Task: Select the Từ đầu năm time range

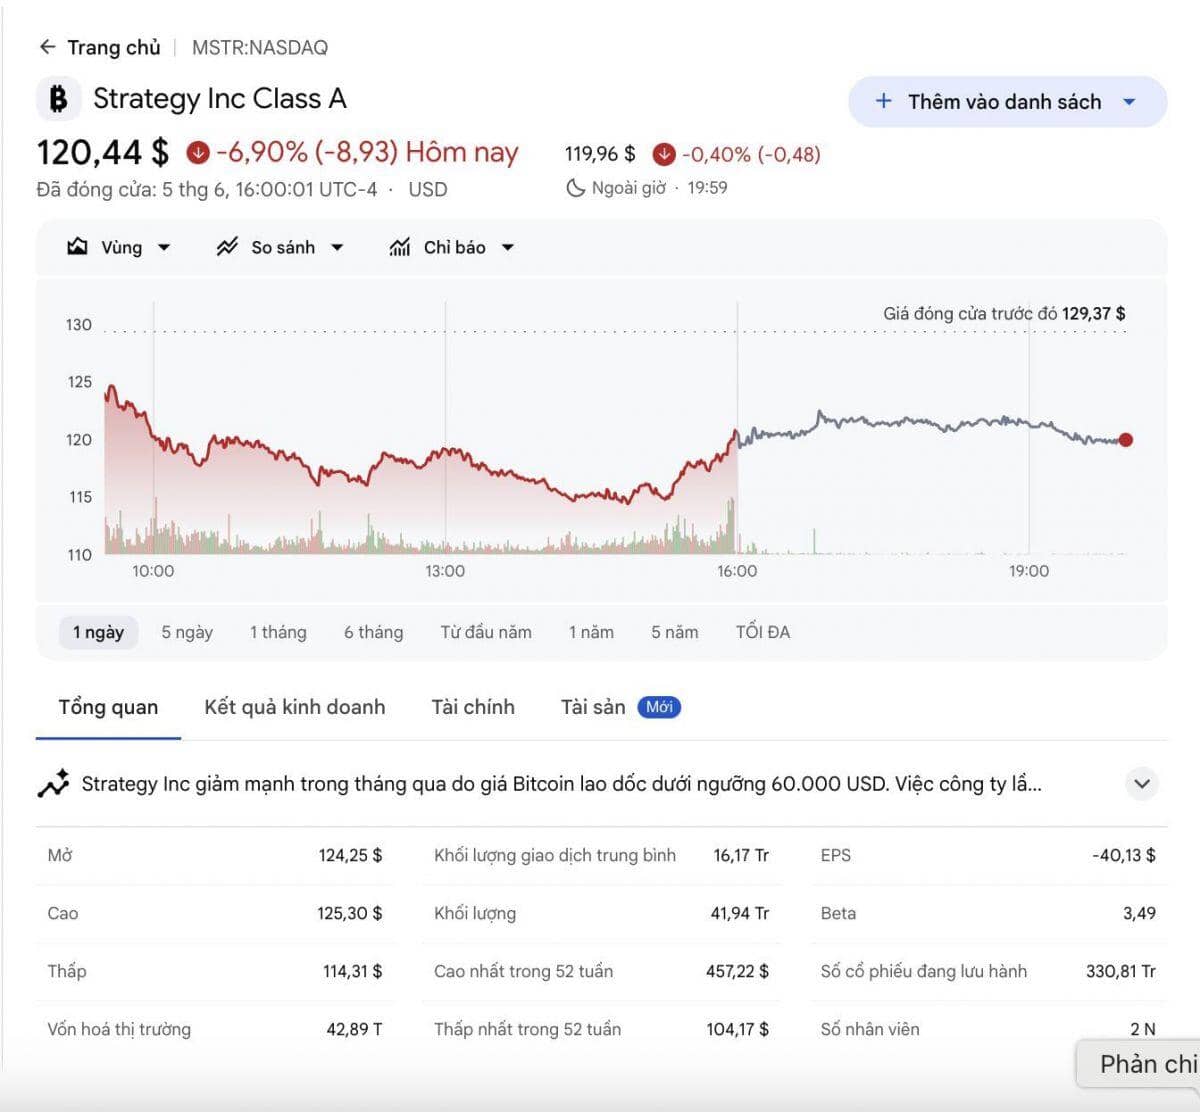Action: 486,632
